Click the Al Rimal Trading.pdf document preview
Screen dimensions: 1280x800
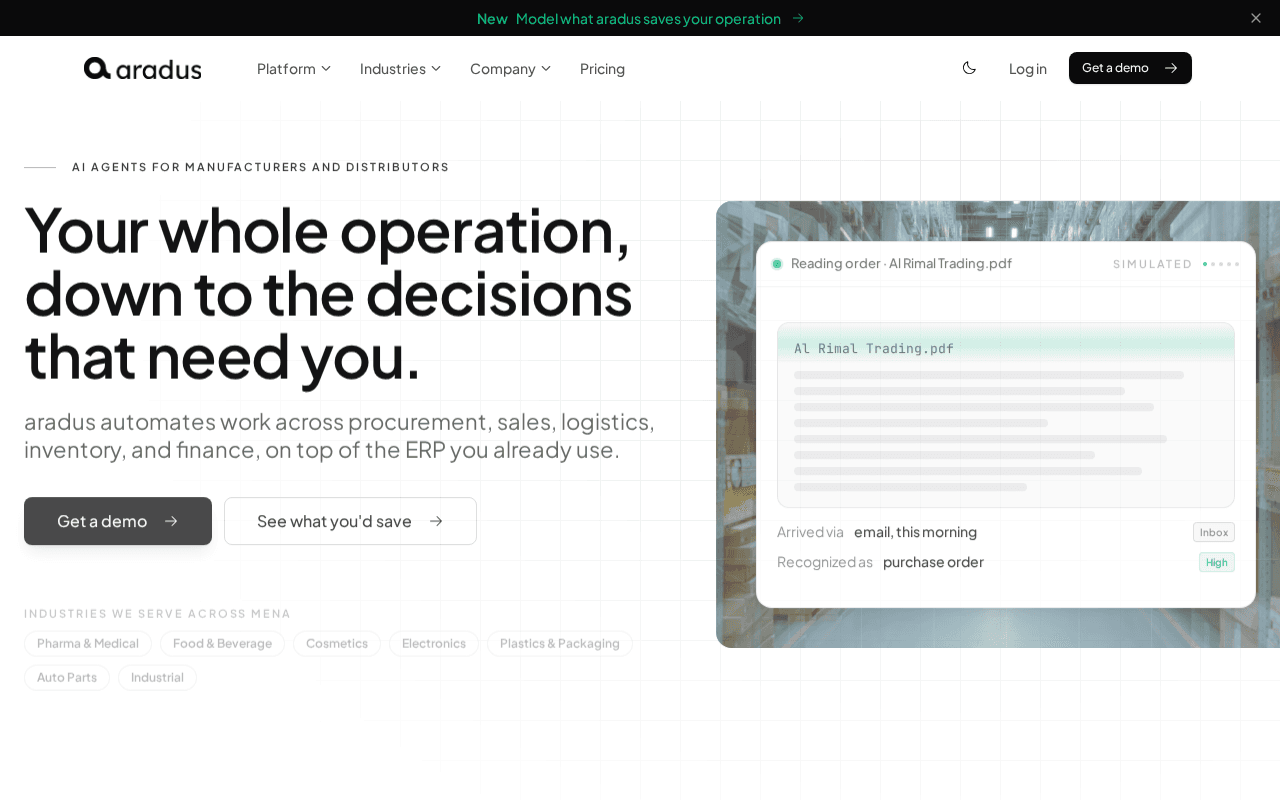point(1006,415)
